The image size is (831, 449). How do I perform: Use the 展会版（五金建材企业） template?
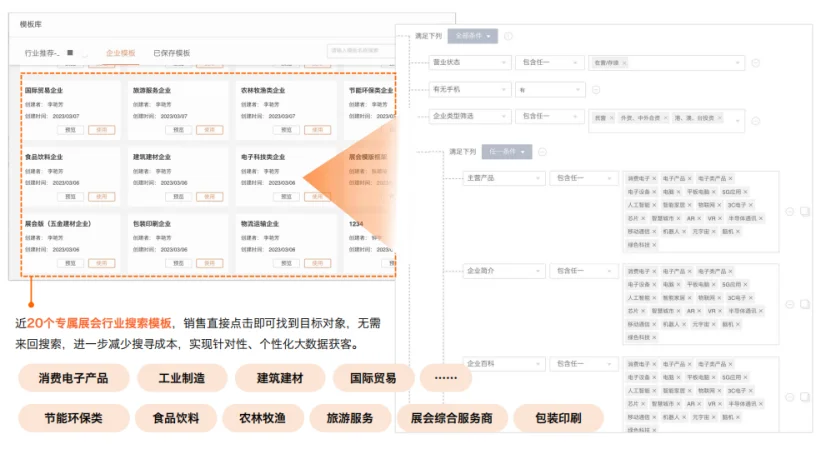pyautogui.click(x=102, y=263)
